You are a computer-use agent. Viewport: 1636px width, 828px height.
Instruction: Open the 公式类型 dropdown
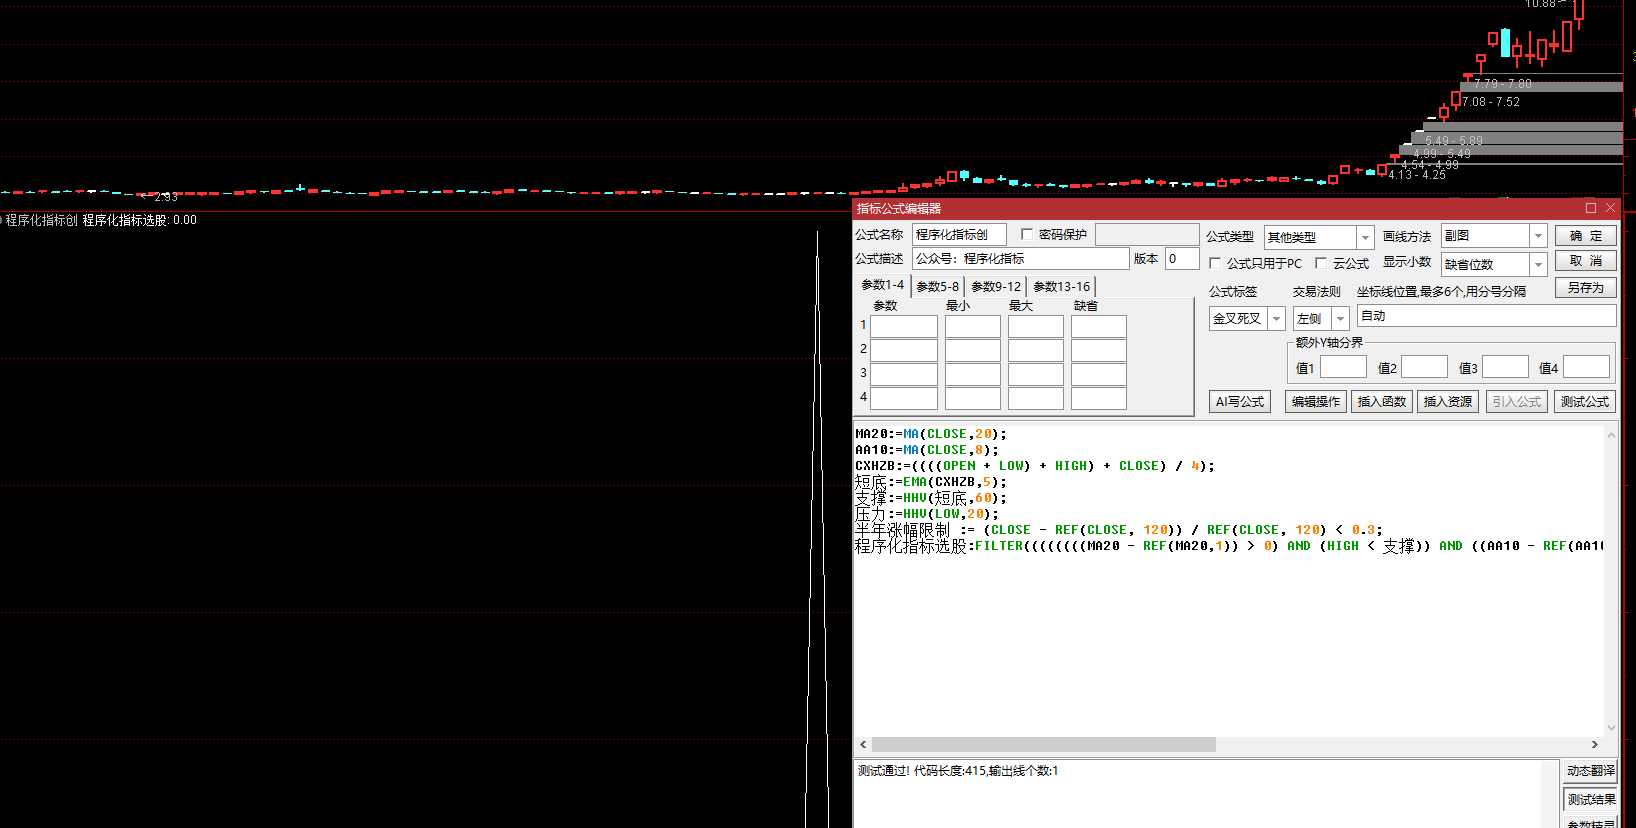click(1364, 237)
